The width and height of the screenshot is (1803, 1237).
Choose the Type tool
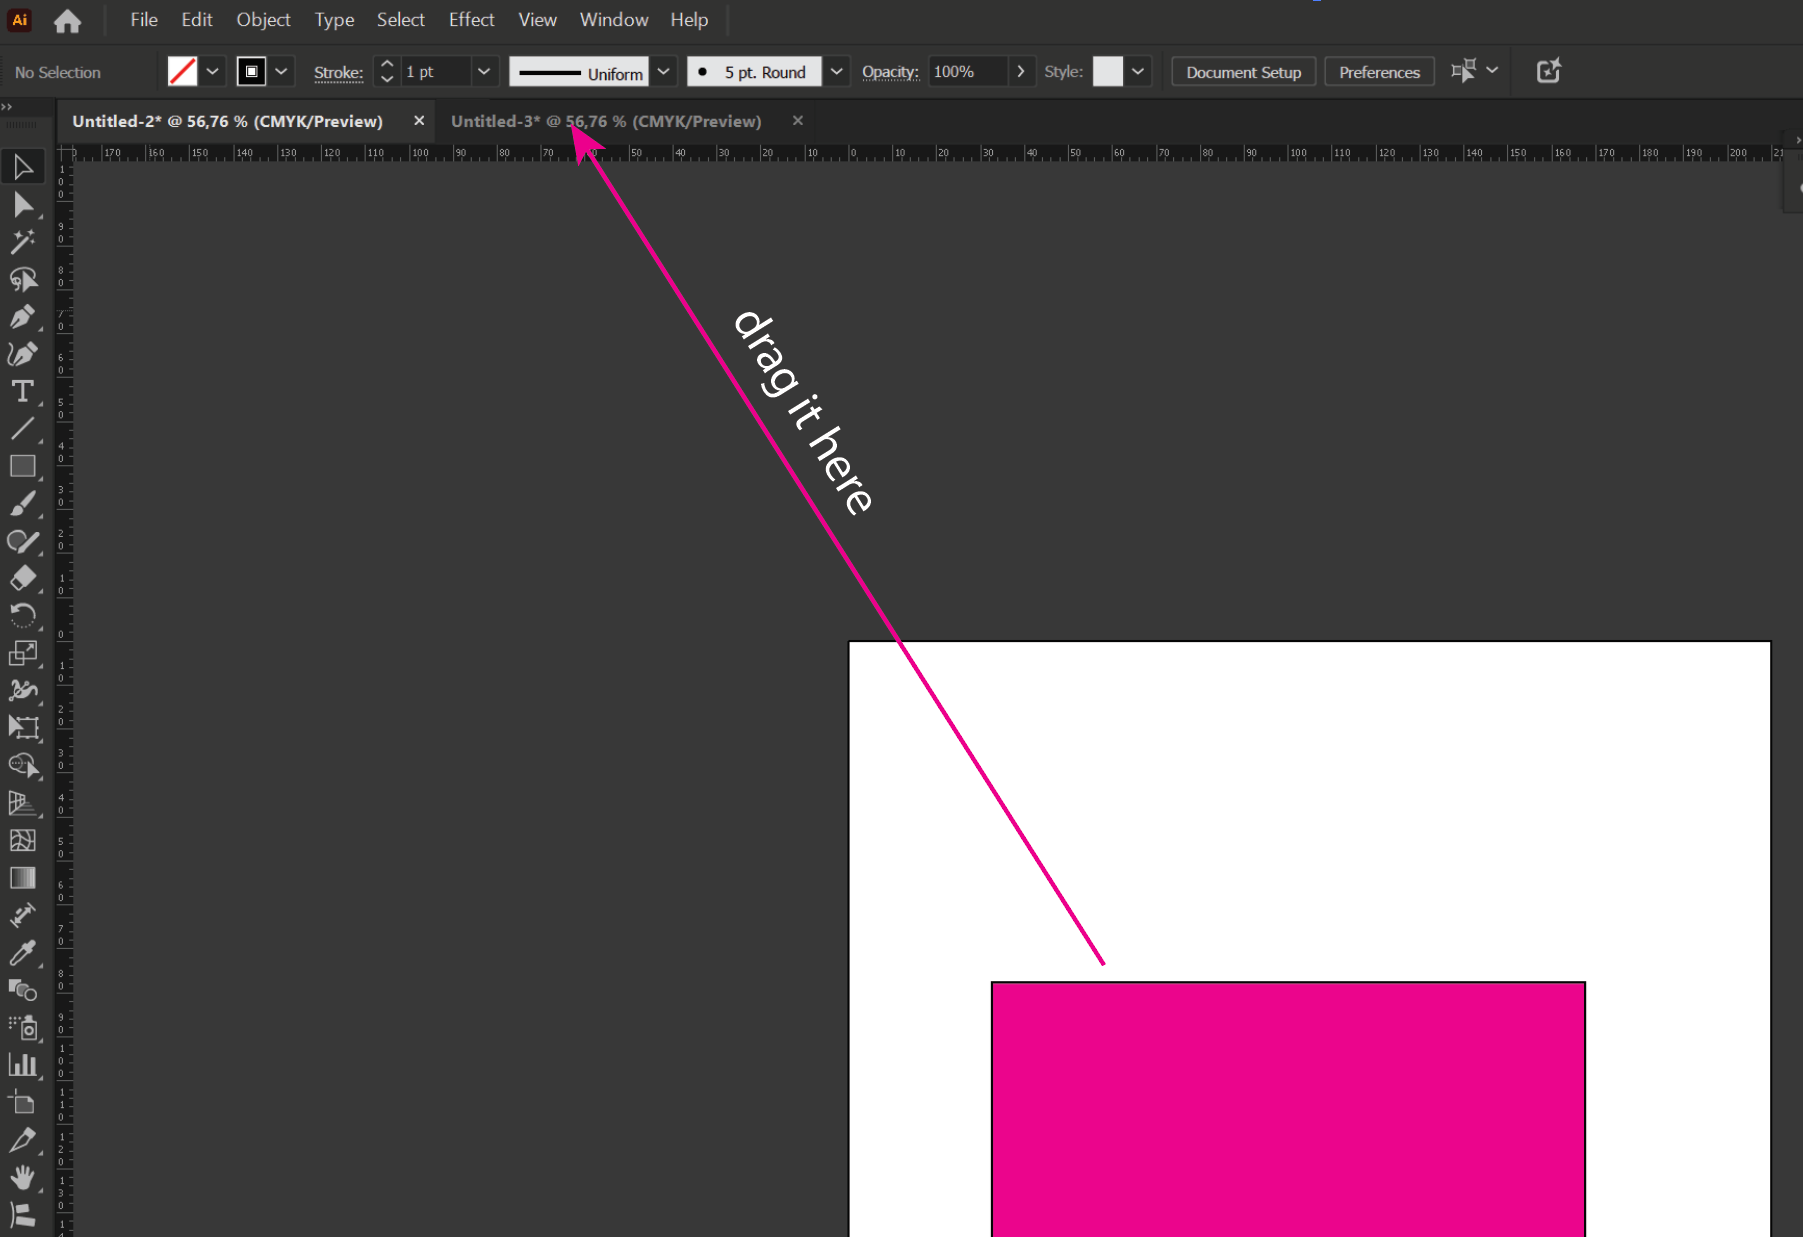(x=24, y=391)
